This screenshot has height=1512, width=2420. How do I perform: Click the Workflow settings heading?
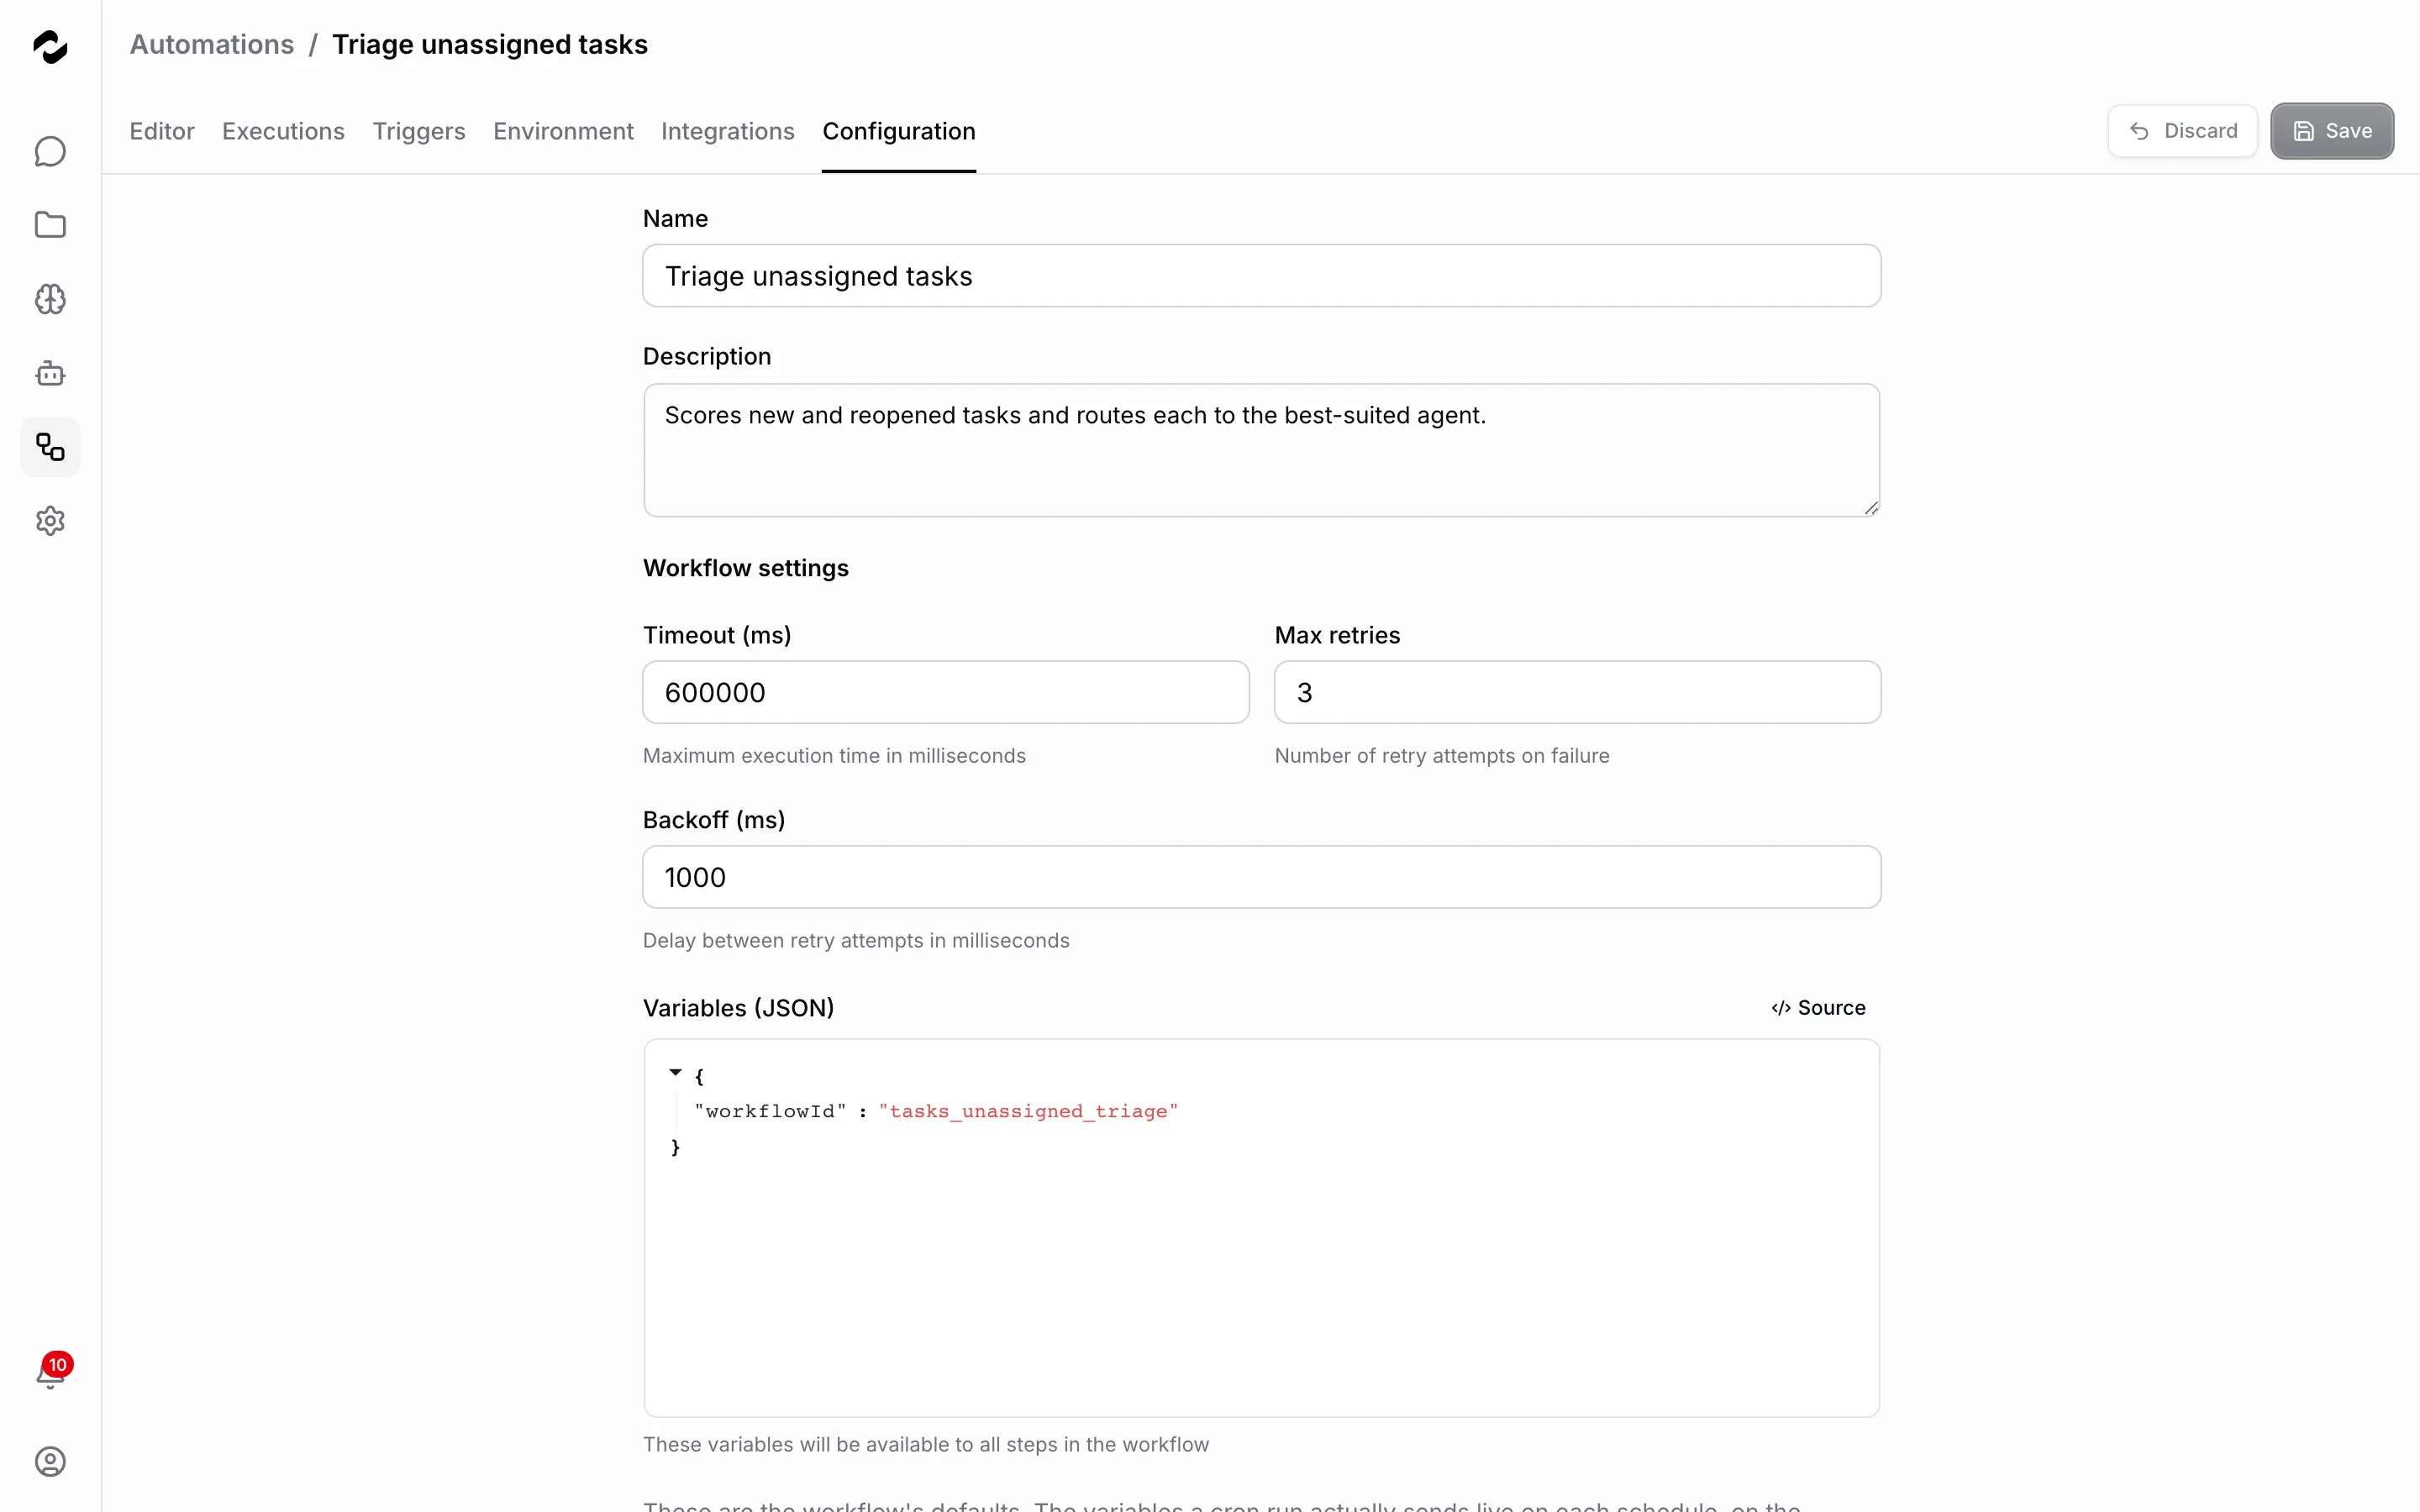click(746, 568)
